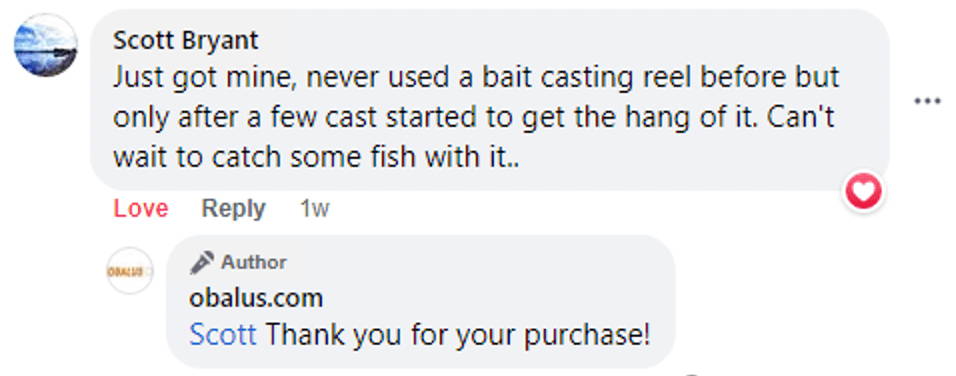Viewport: 956px width, 376px height.
Task: Click the Author badge pen icon
Action: pos(202,262)
